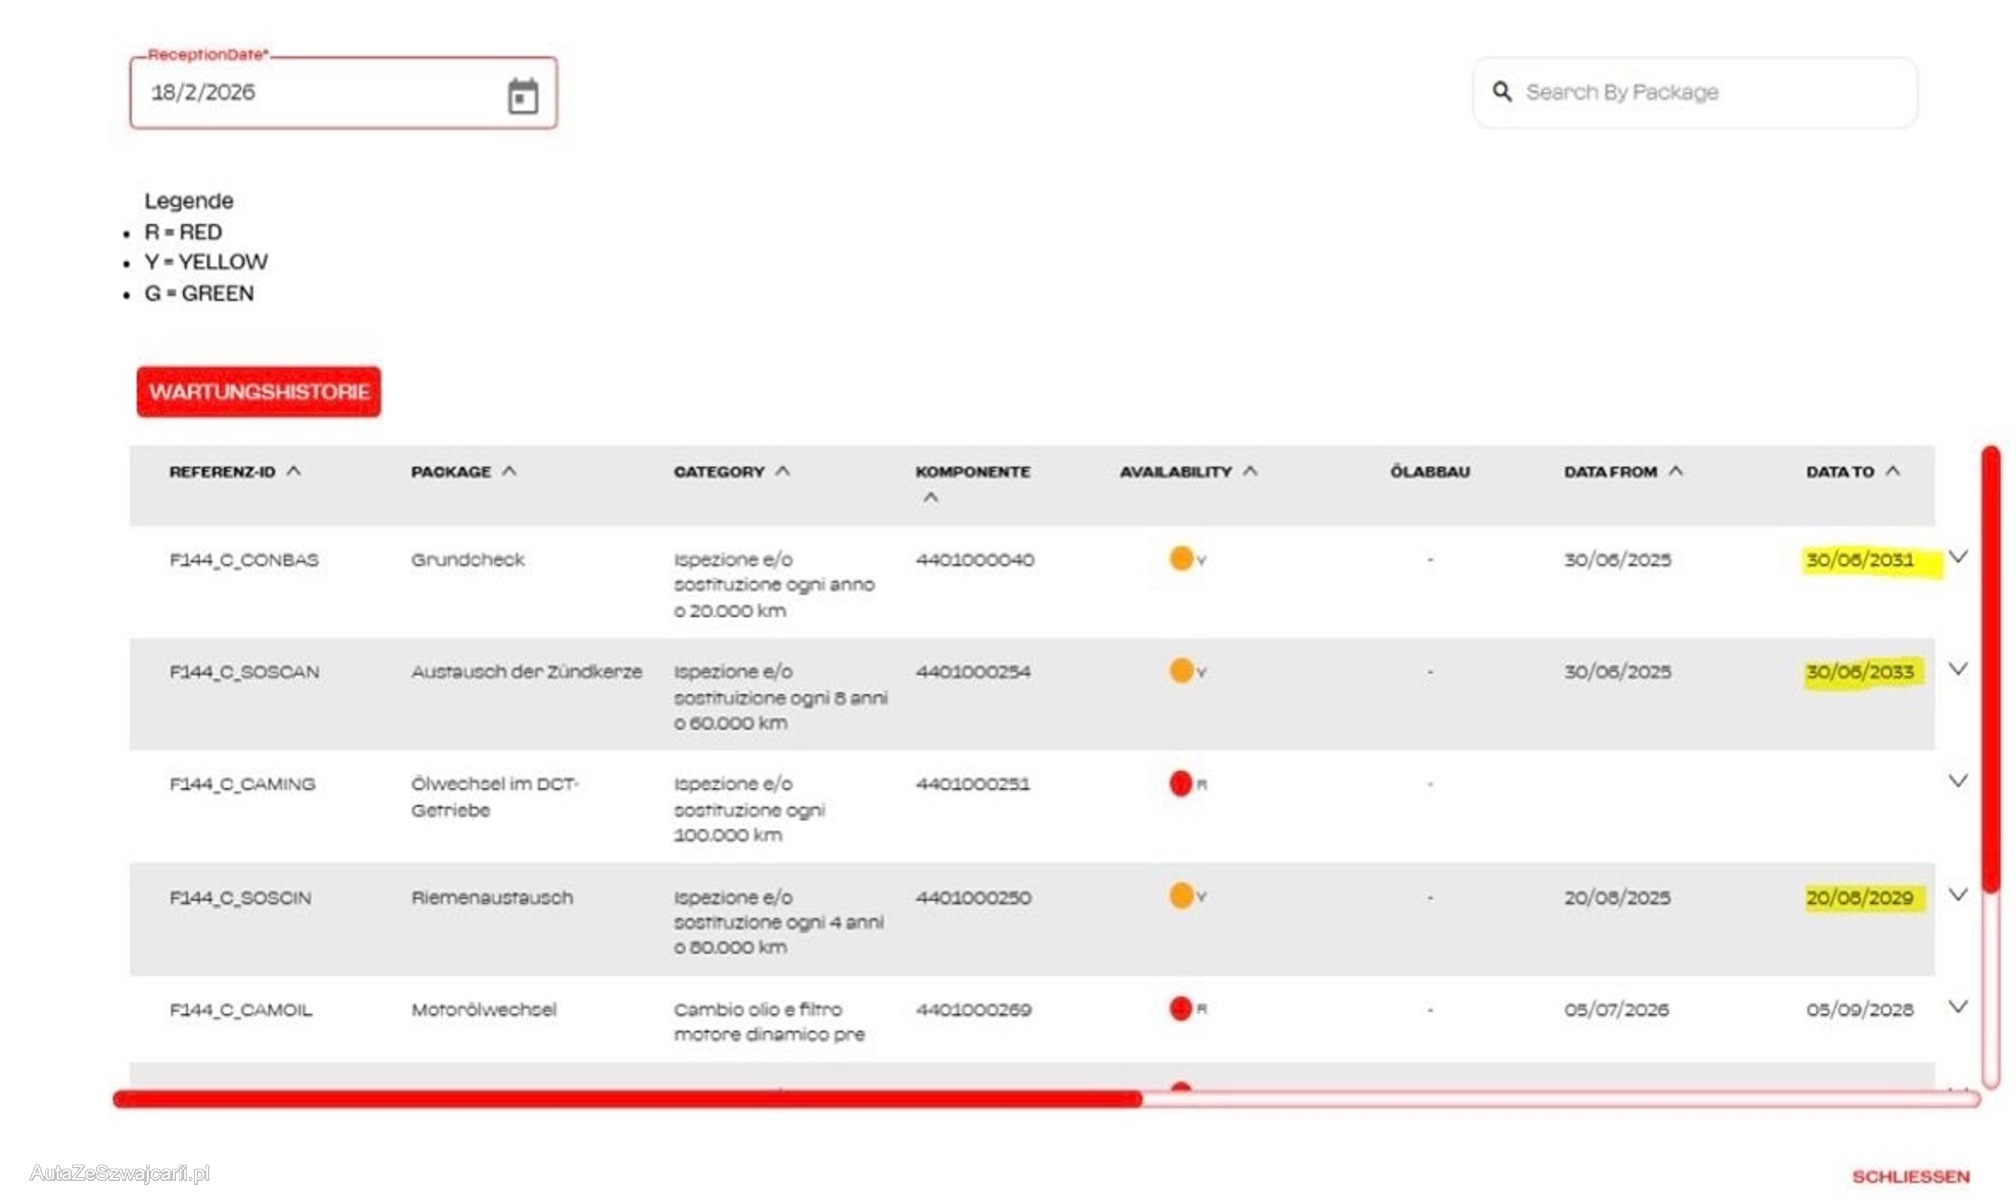Click the search magnifier icon
2016x1200 pixels.
(x=1501, y=92)
